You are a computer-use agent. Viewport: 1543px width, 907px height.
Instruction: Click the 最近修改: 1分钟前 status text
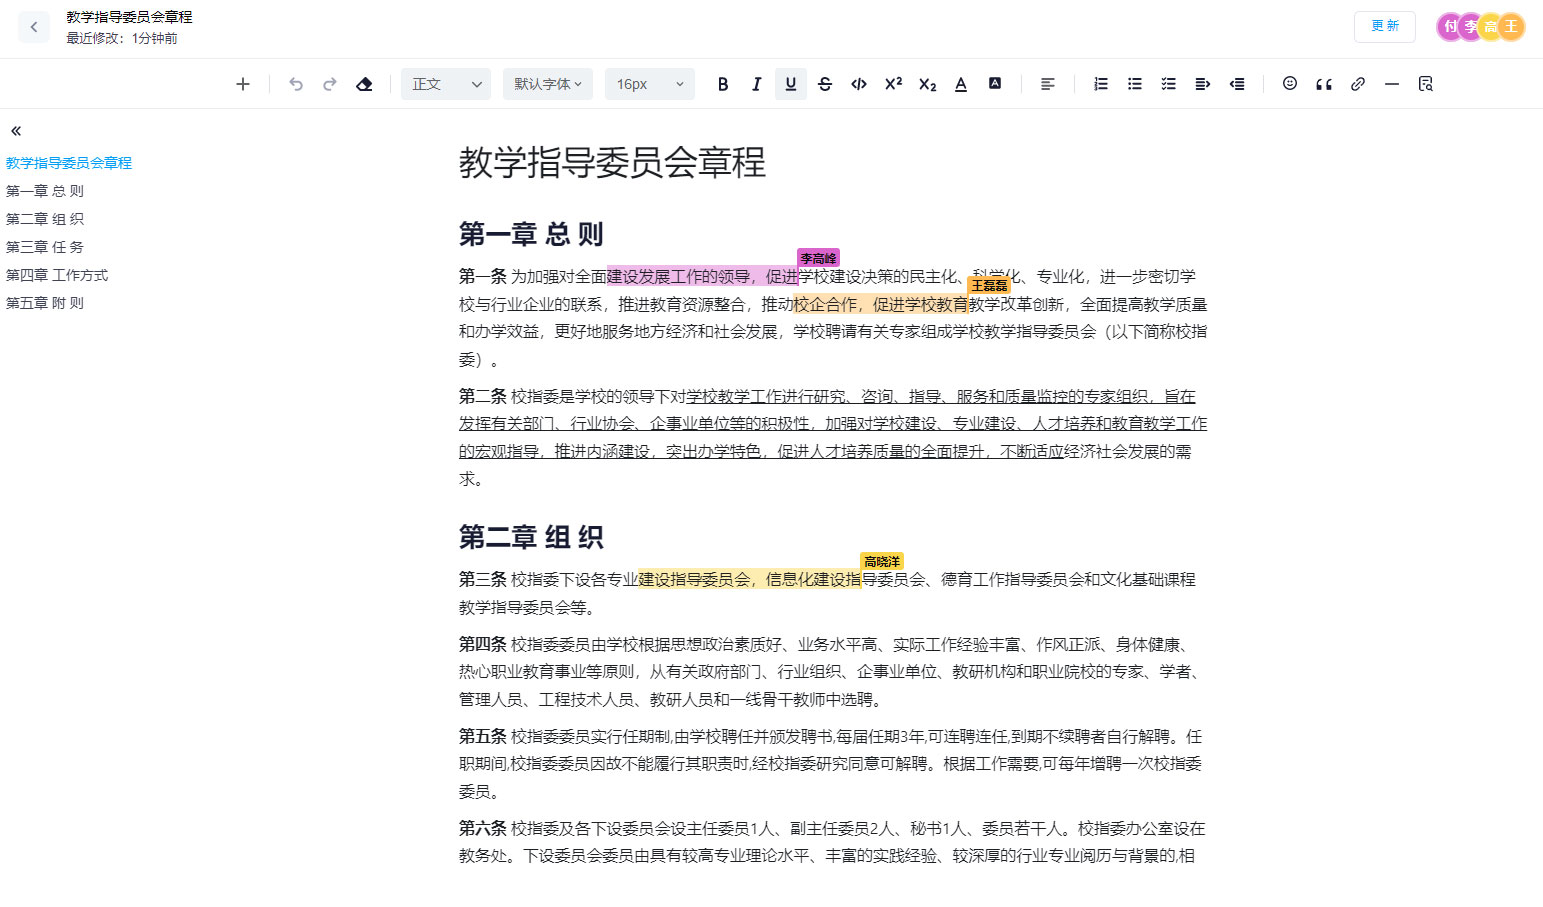(122, 38)
